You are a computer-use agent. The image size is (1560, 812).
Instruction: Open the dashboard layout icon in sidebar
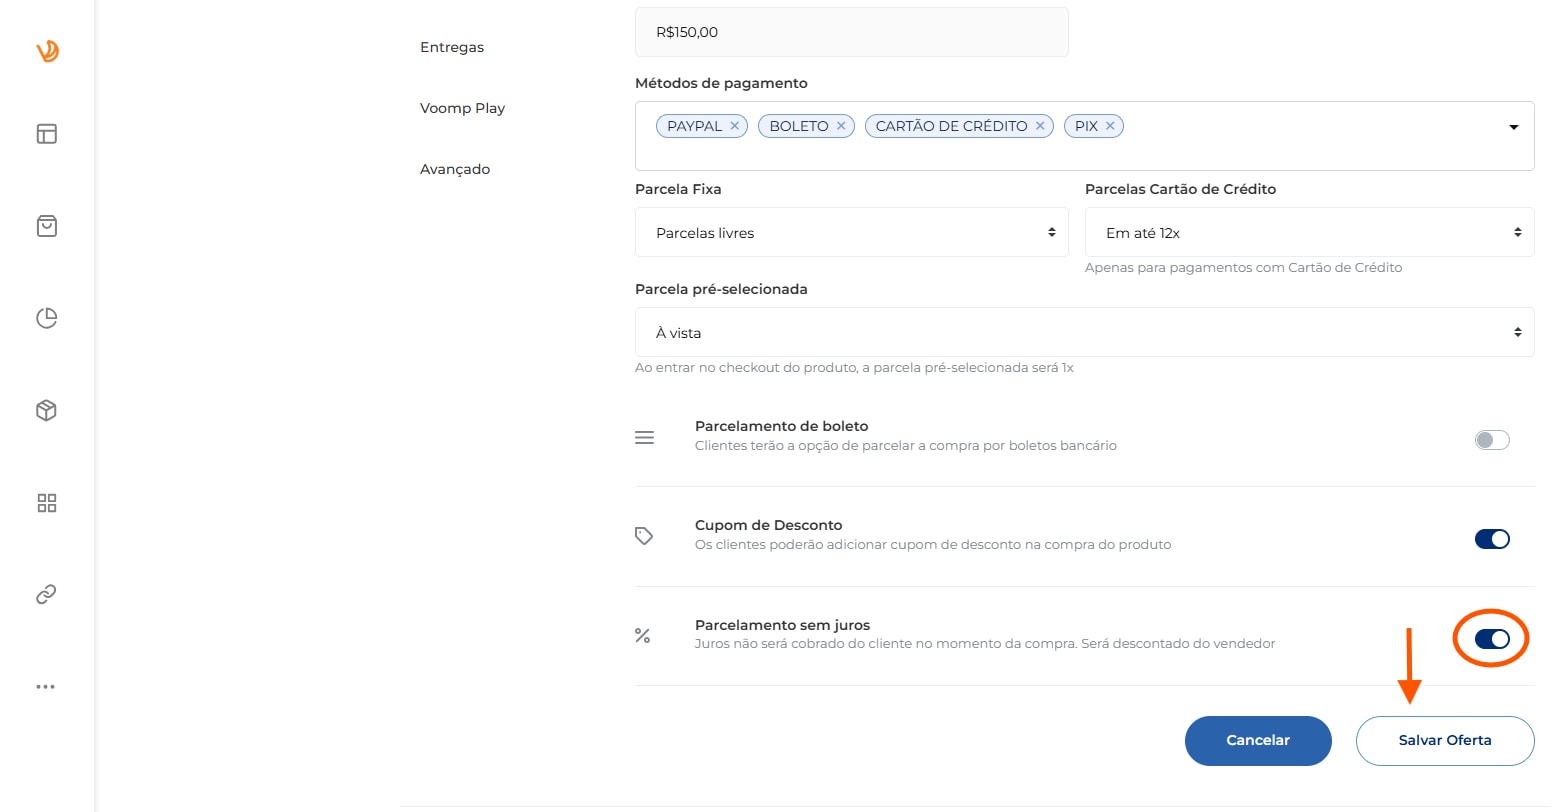47,134
